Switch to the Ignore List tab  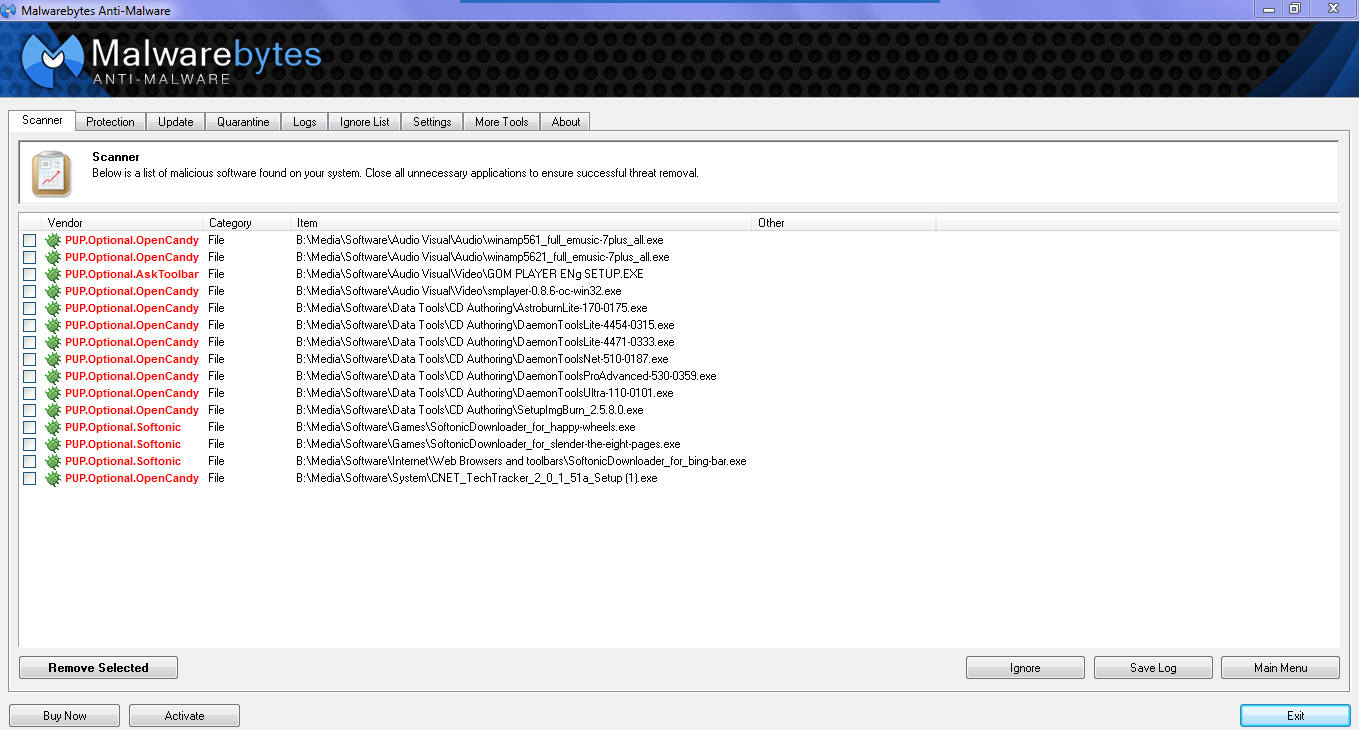click(364, 122)
